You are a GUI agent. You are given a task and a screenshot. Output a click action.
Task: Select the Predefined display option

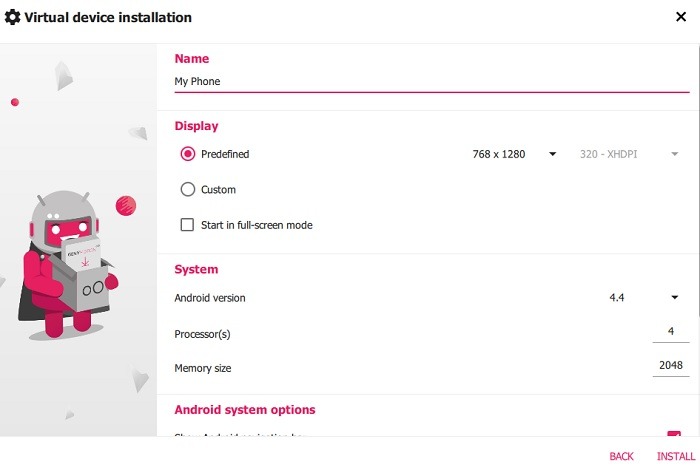pyautogui.click(x=187, y=154)
